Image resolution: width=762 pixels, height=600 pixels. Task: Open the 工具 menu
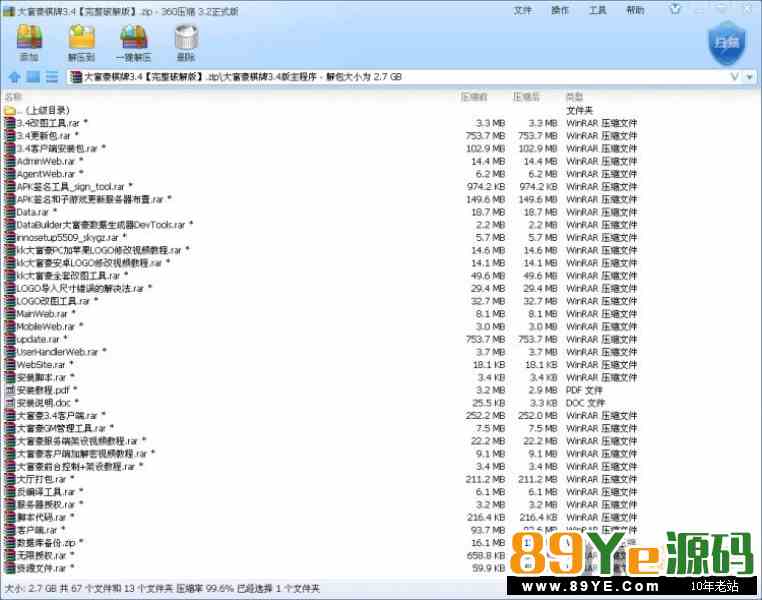[597, 10]
